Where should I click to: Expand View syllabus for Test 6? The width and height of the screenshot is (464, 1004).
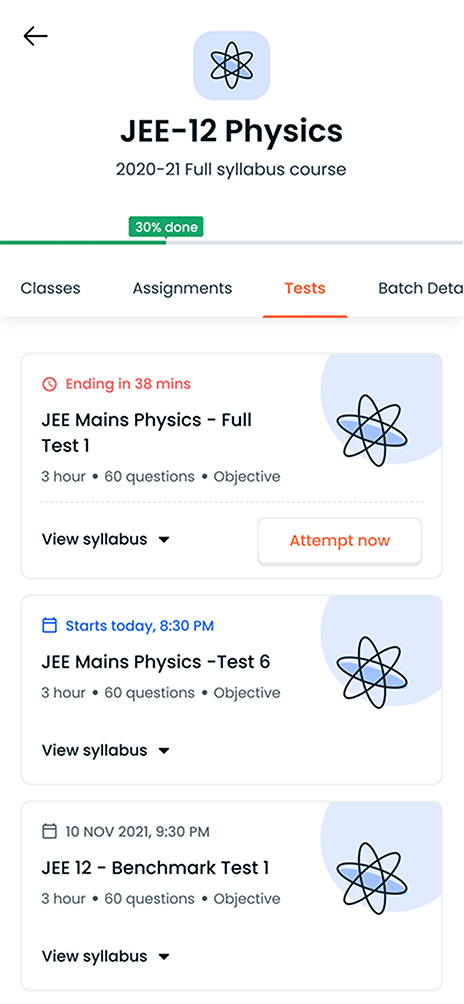[106, 750]
